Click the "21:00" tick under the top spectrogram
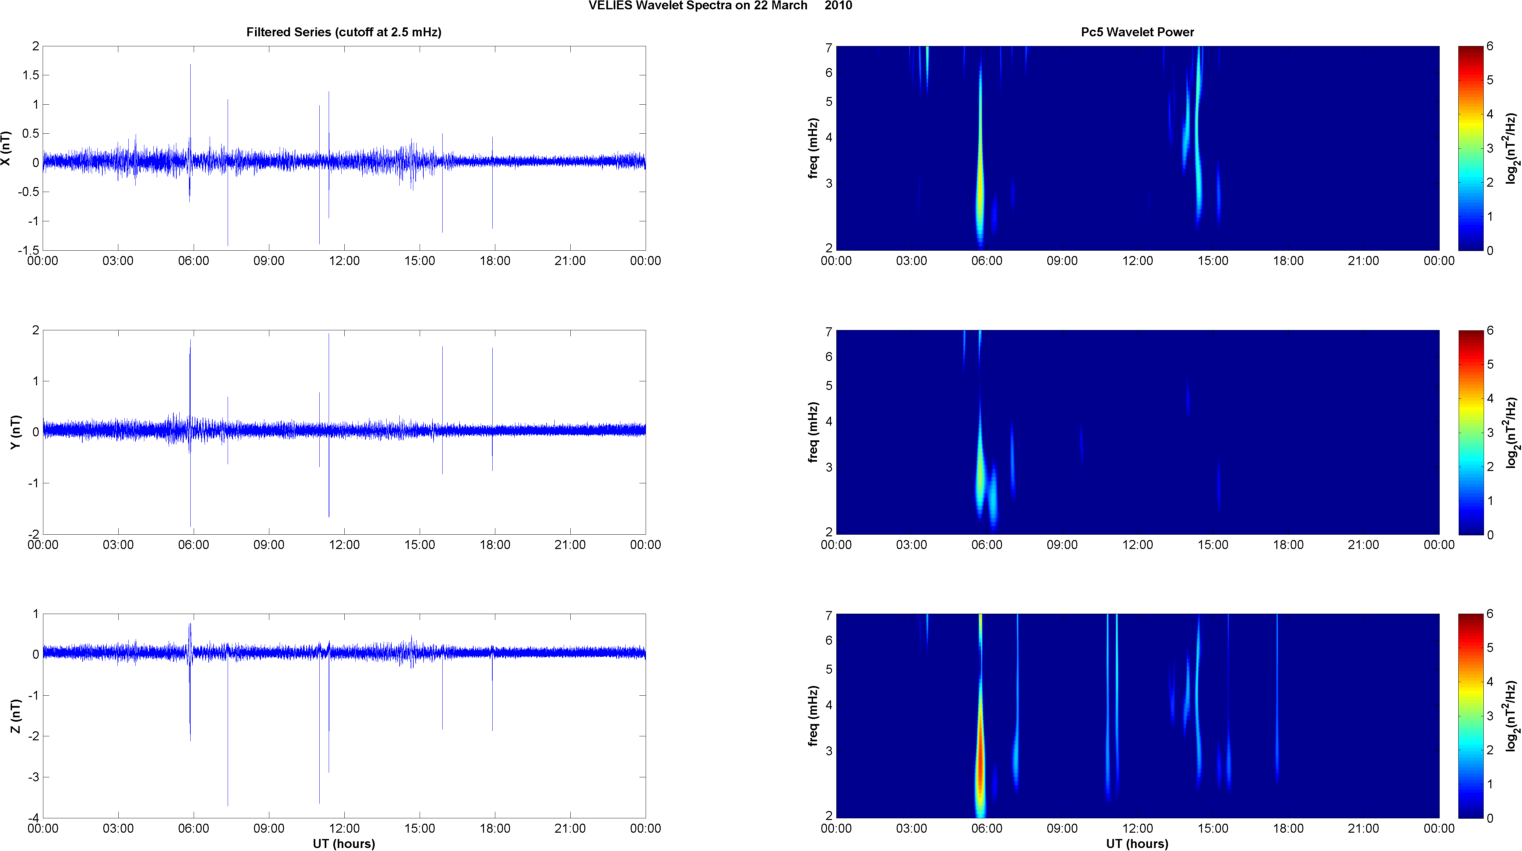1522x851 pixels. coord(1363,260)
